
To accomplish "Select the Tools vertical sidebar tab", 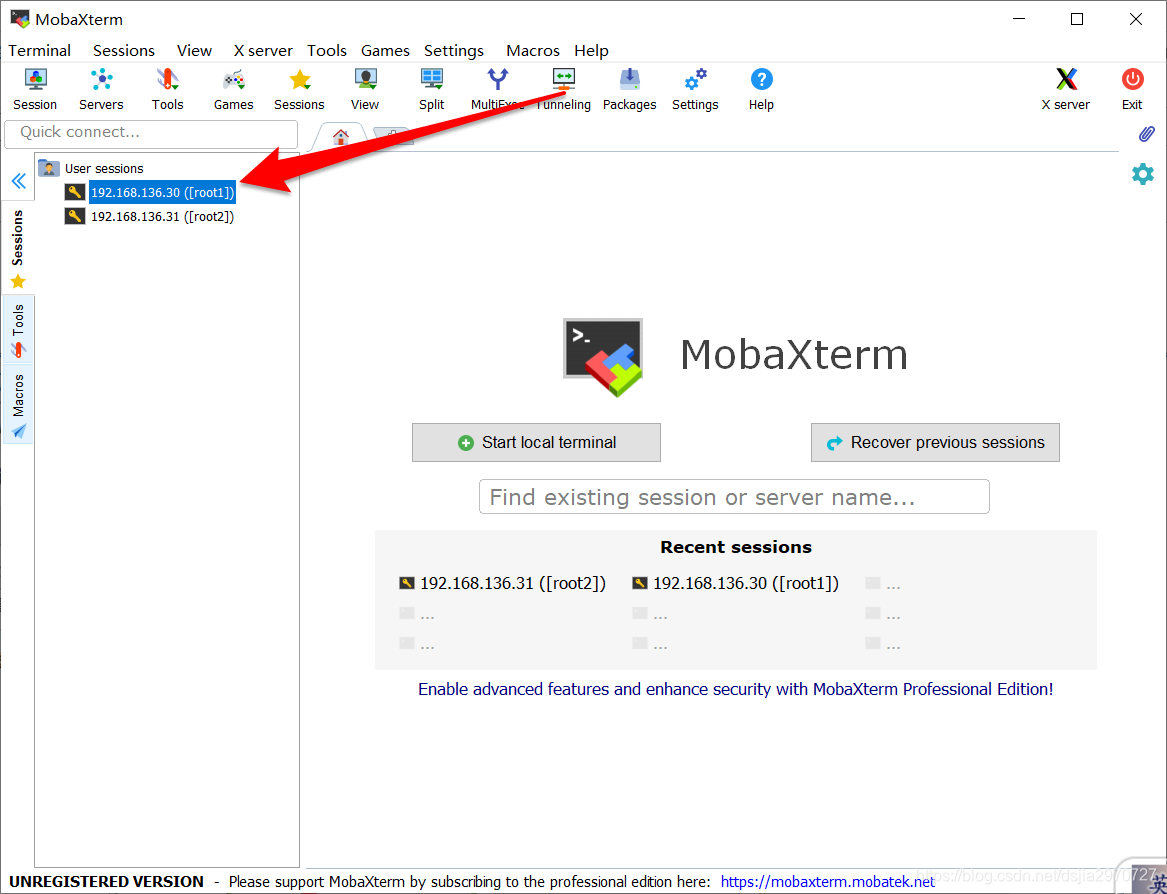I will coord(18,330).
